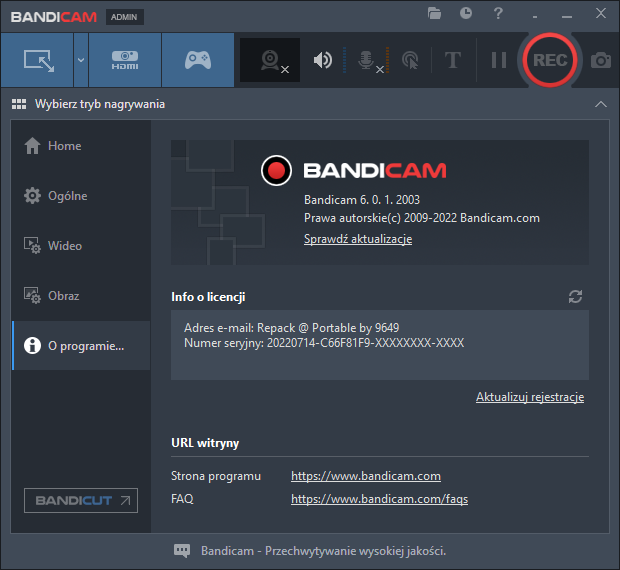
Task: Click the Aktualizuj rejestrację link
Action: click(x=530, y=397)
